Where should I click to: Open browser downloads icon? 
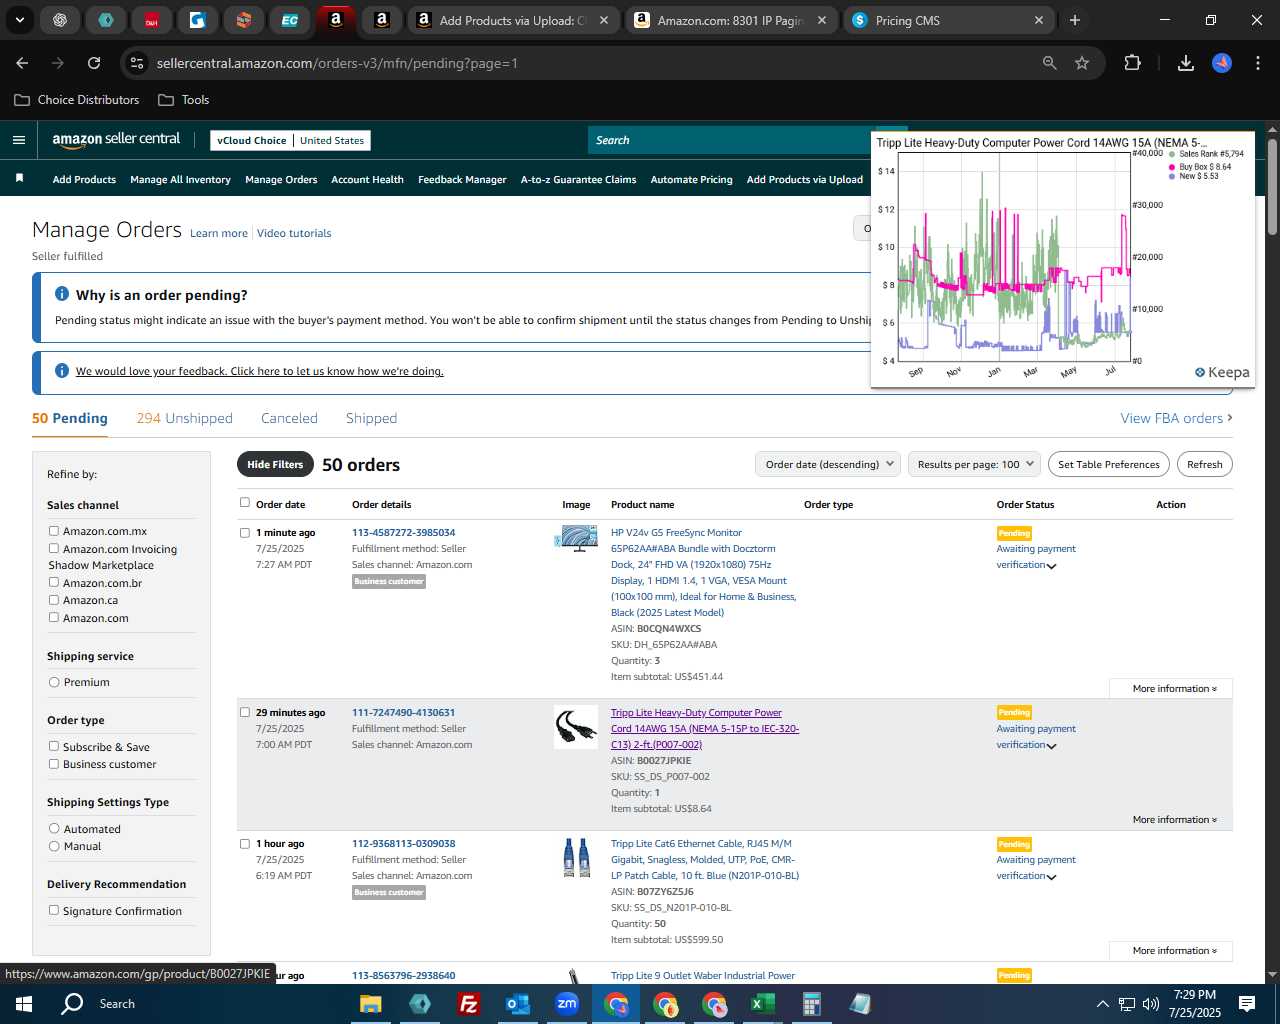[x=1186, y=63]
